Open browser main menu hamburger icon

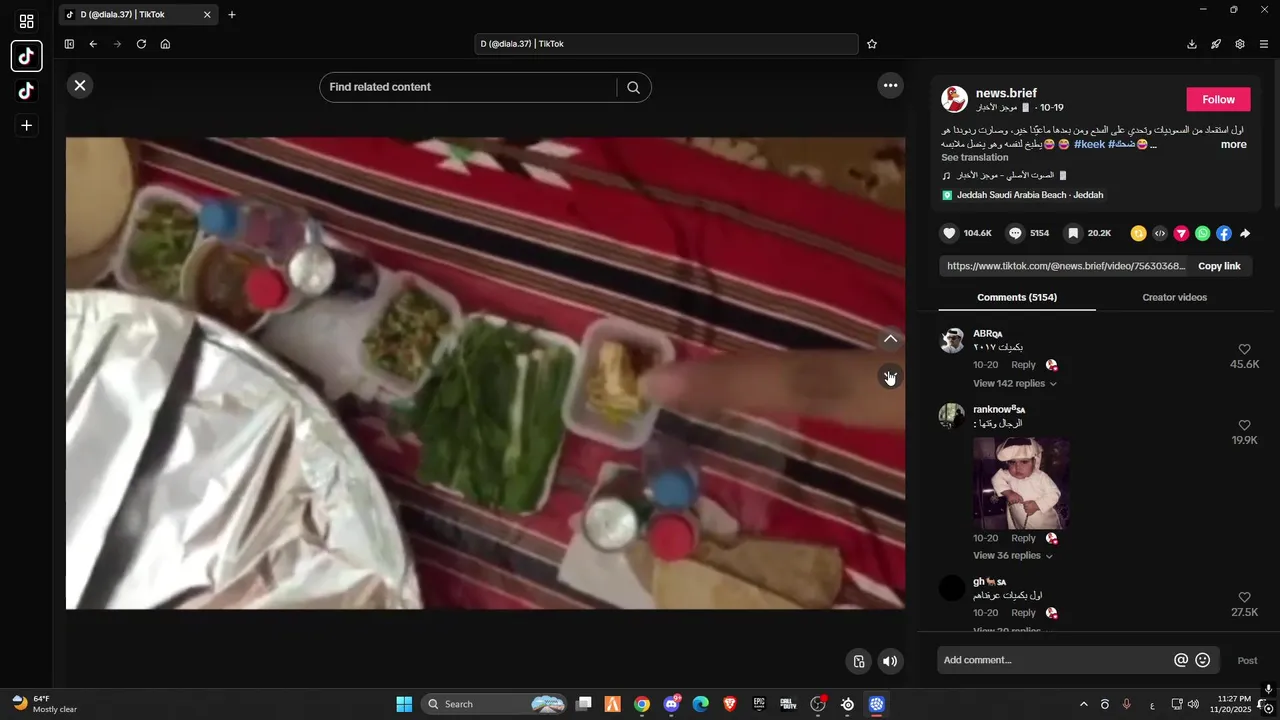pos(1264,44)
